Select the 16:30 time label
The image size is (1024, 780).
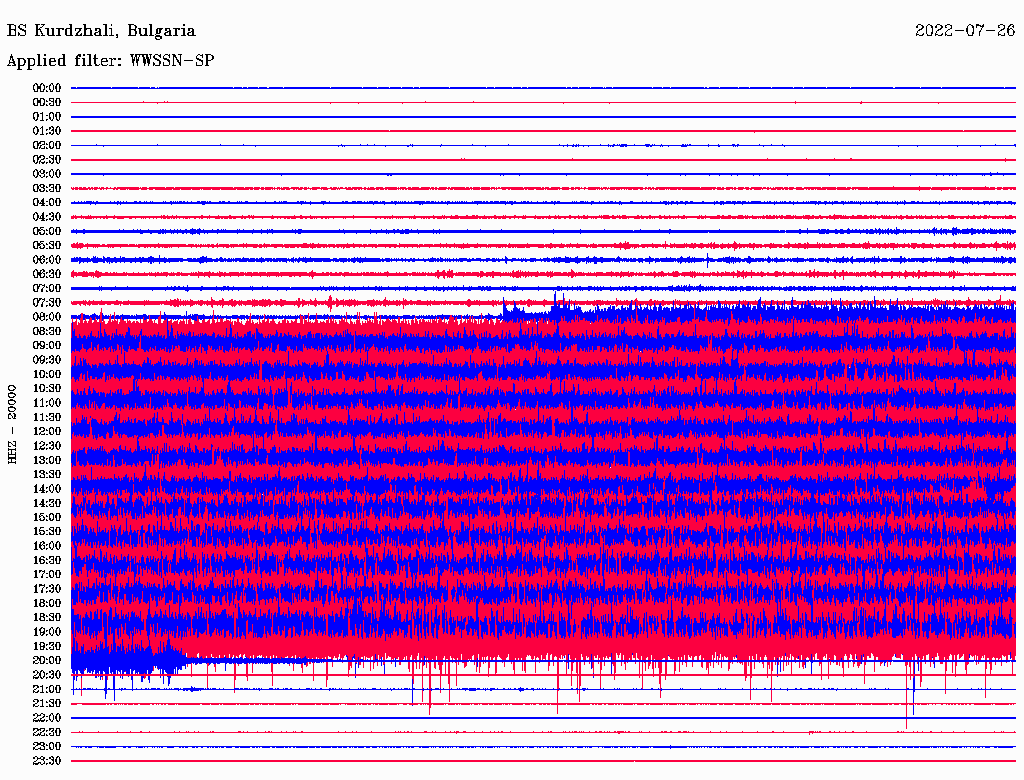[x=47, y=561]
